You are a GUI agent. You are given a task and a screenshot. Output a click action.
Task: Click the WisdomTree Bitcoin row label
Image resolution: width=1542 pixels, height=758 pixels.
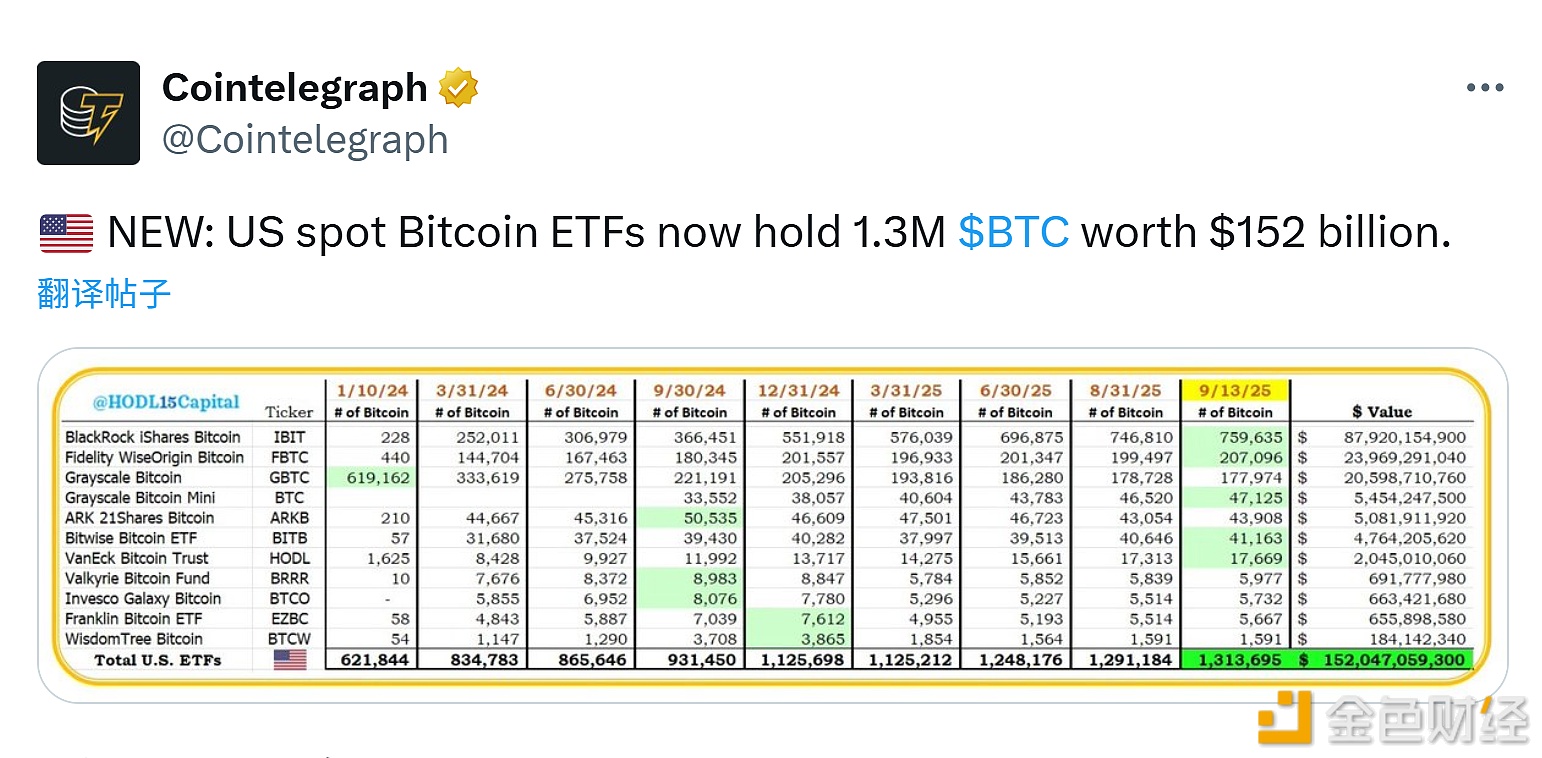(134, 639)
